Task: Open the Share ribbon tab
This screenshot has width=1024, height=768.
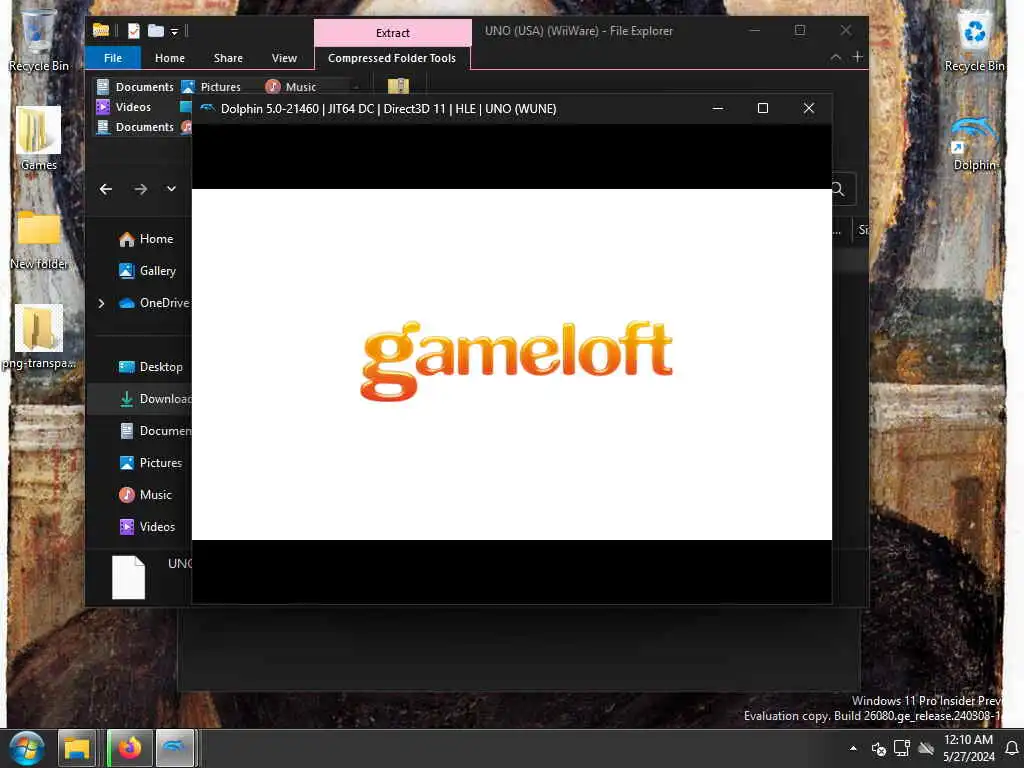Action: point(228,58)
